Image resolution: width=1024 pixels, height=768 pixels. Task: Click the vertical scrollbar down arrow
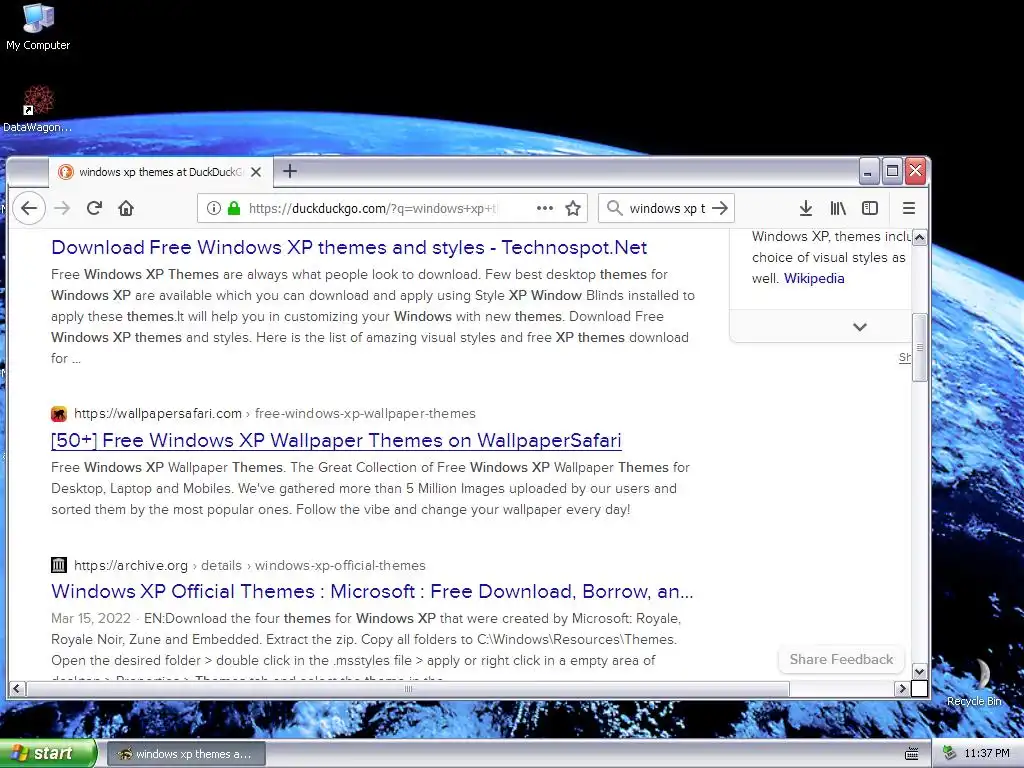[x=920, y=671]
